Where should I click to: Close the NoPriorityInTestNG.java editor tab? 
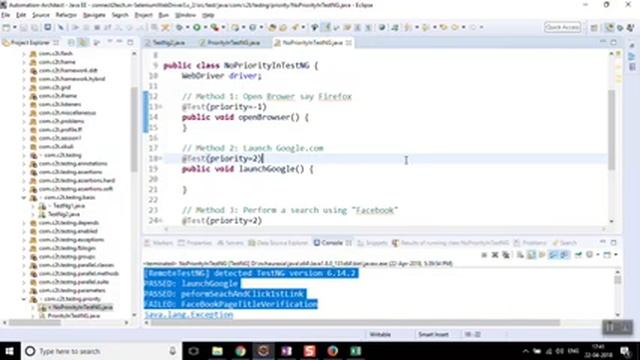pyautogui.click(x=349, y=42)
